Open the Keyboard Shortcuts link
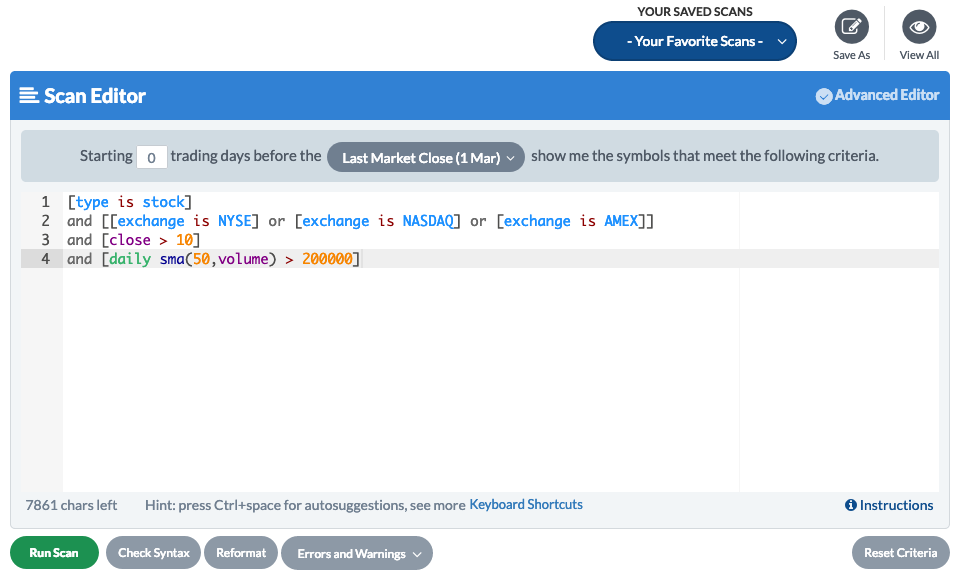The height and width of the screenshot is (578, 960). [x=526, y=505]
